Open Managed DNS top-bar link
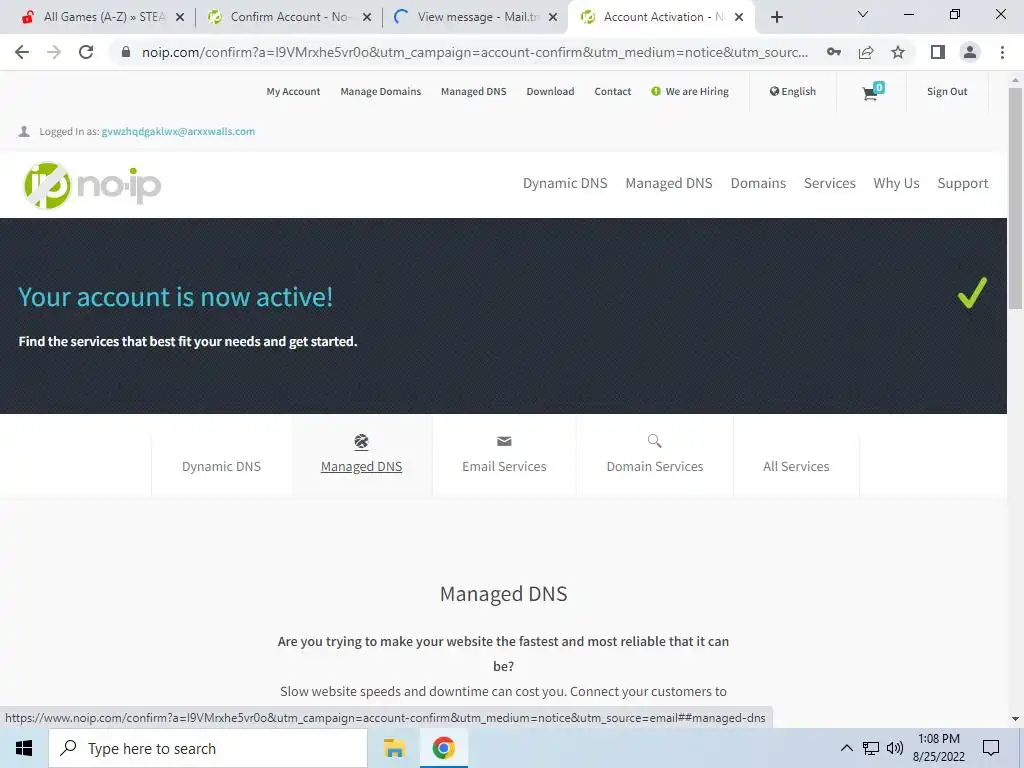The image size is (1024, 768). point(473,91)
